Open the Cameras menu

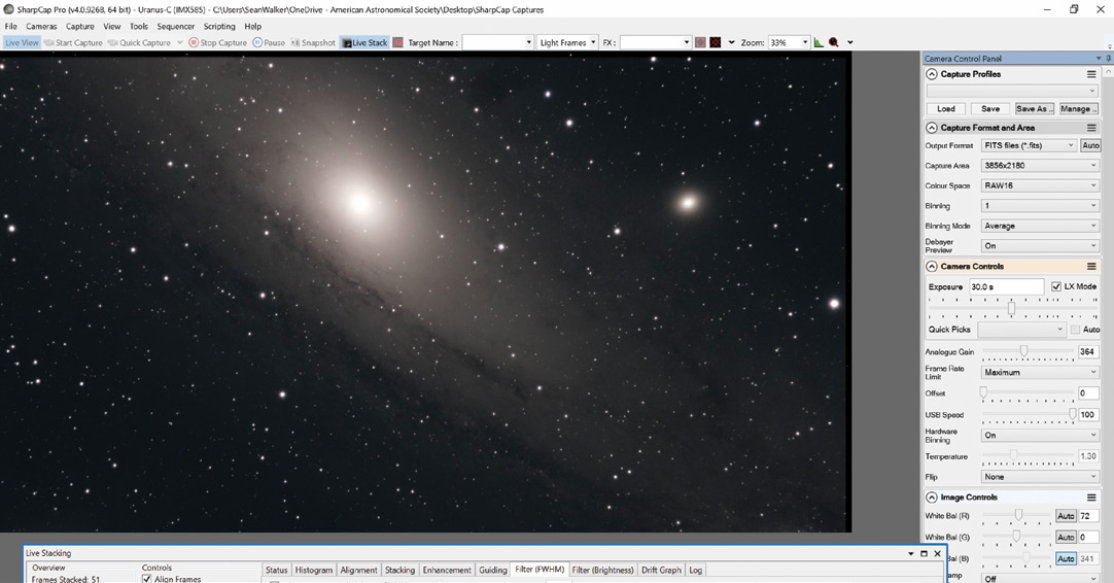[x=41, y=26]
